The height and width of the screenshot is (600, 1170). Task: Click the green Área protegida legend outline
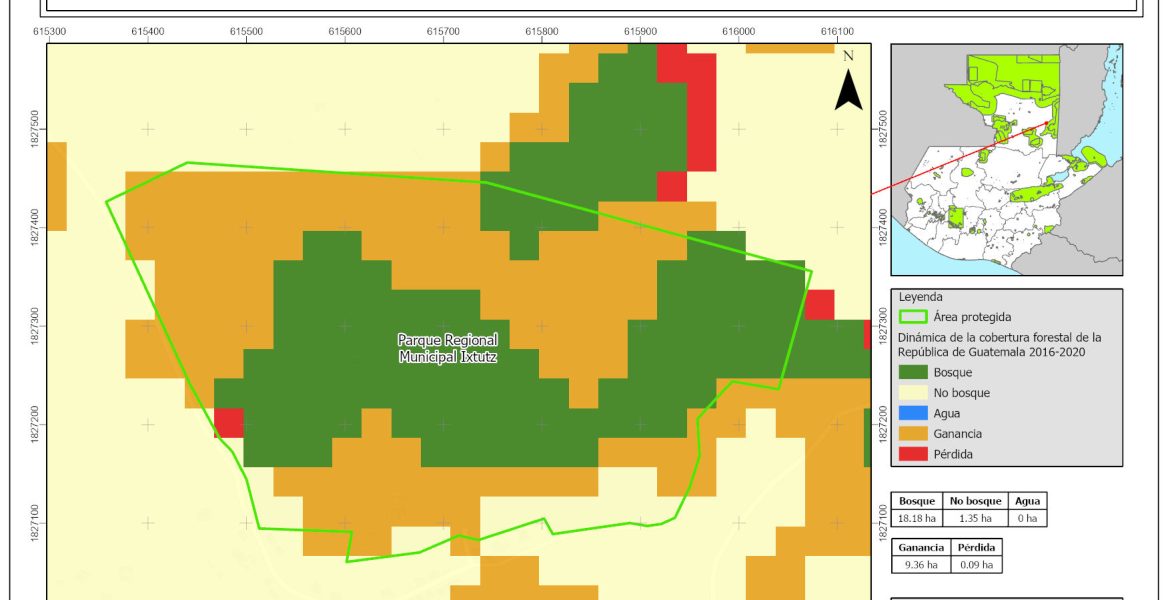pos(914,317)
